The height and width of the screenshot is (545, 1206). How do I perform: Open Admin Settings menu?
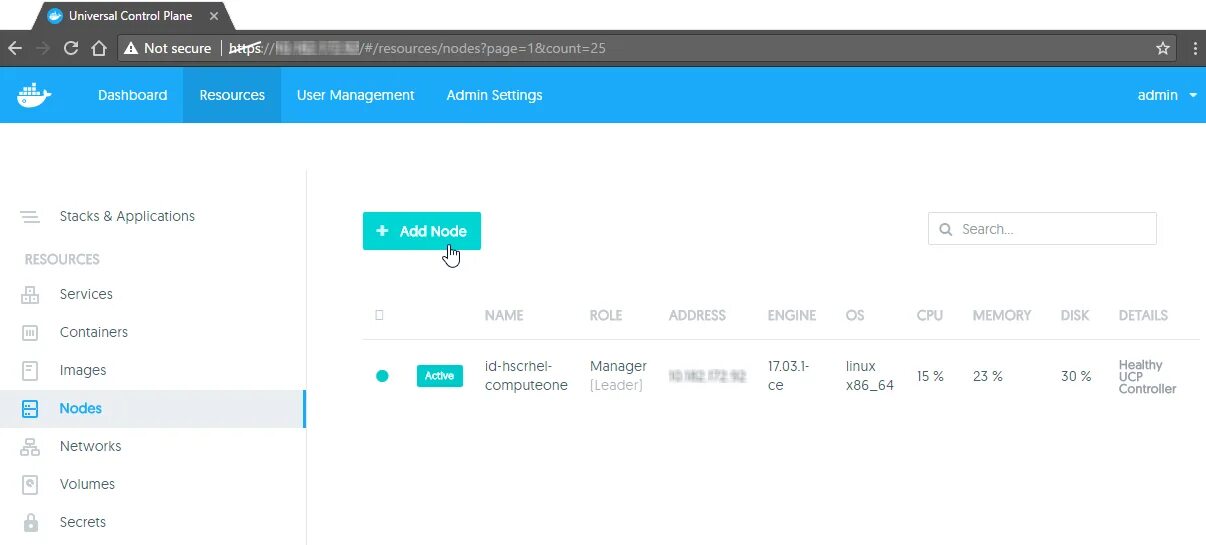pos(495,95)
